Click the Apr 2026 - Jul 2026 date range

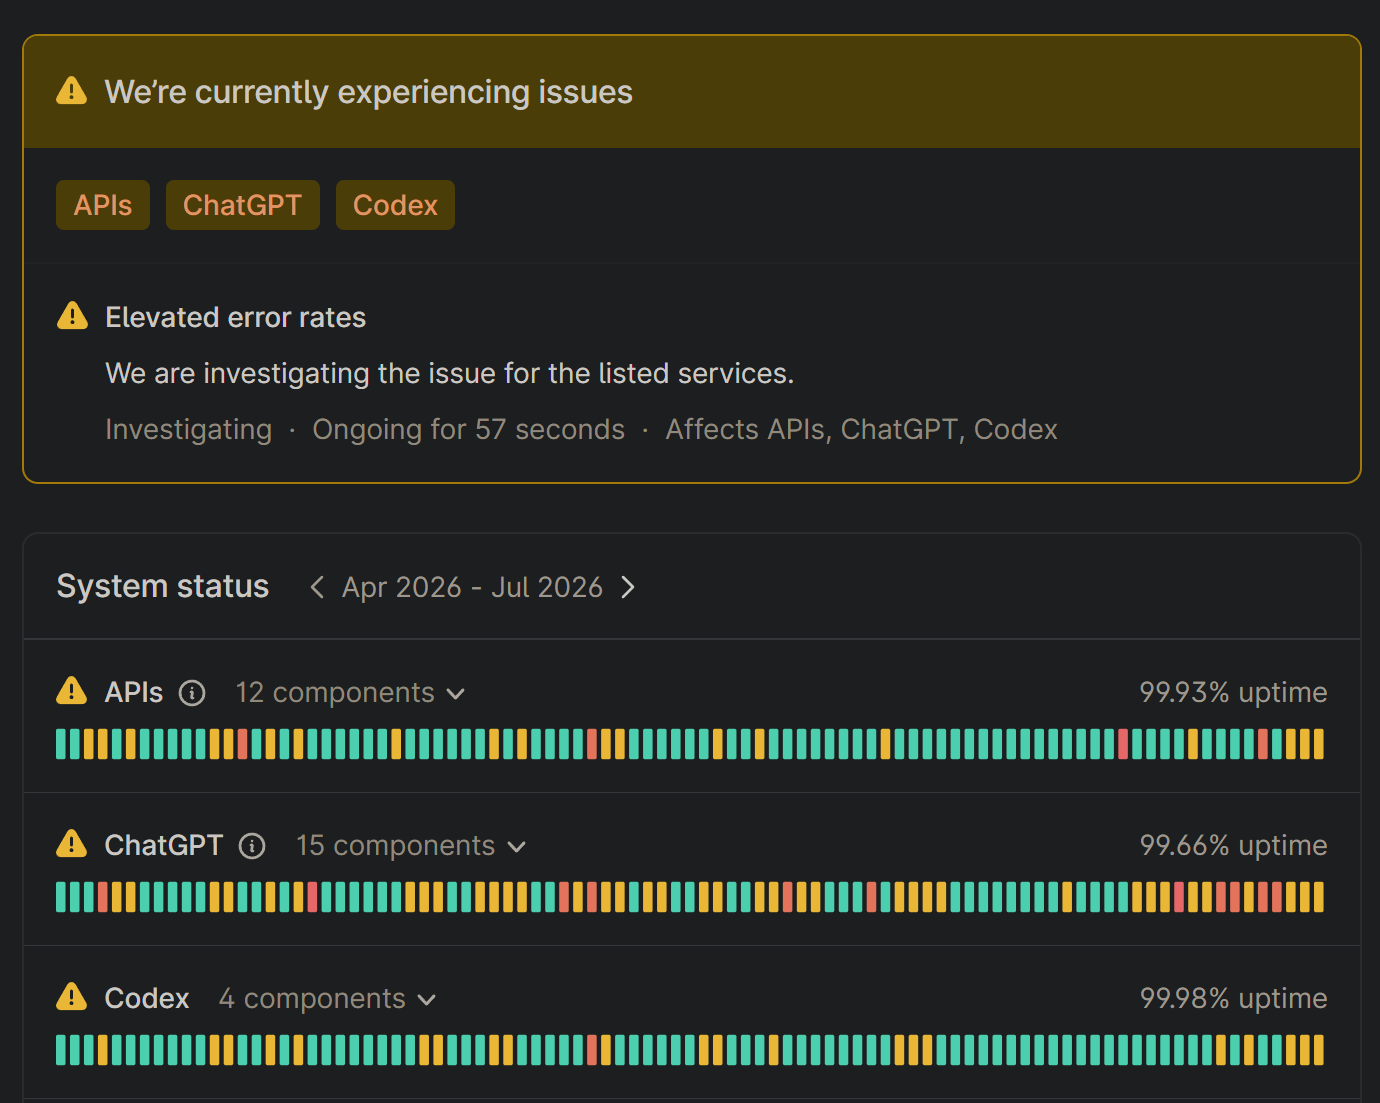472,587
